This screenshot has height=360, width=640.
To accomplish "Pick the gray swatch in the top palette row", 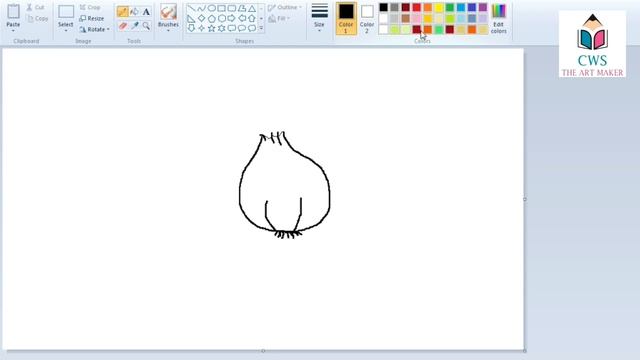I will pos(395,7).
